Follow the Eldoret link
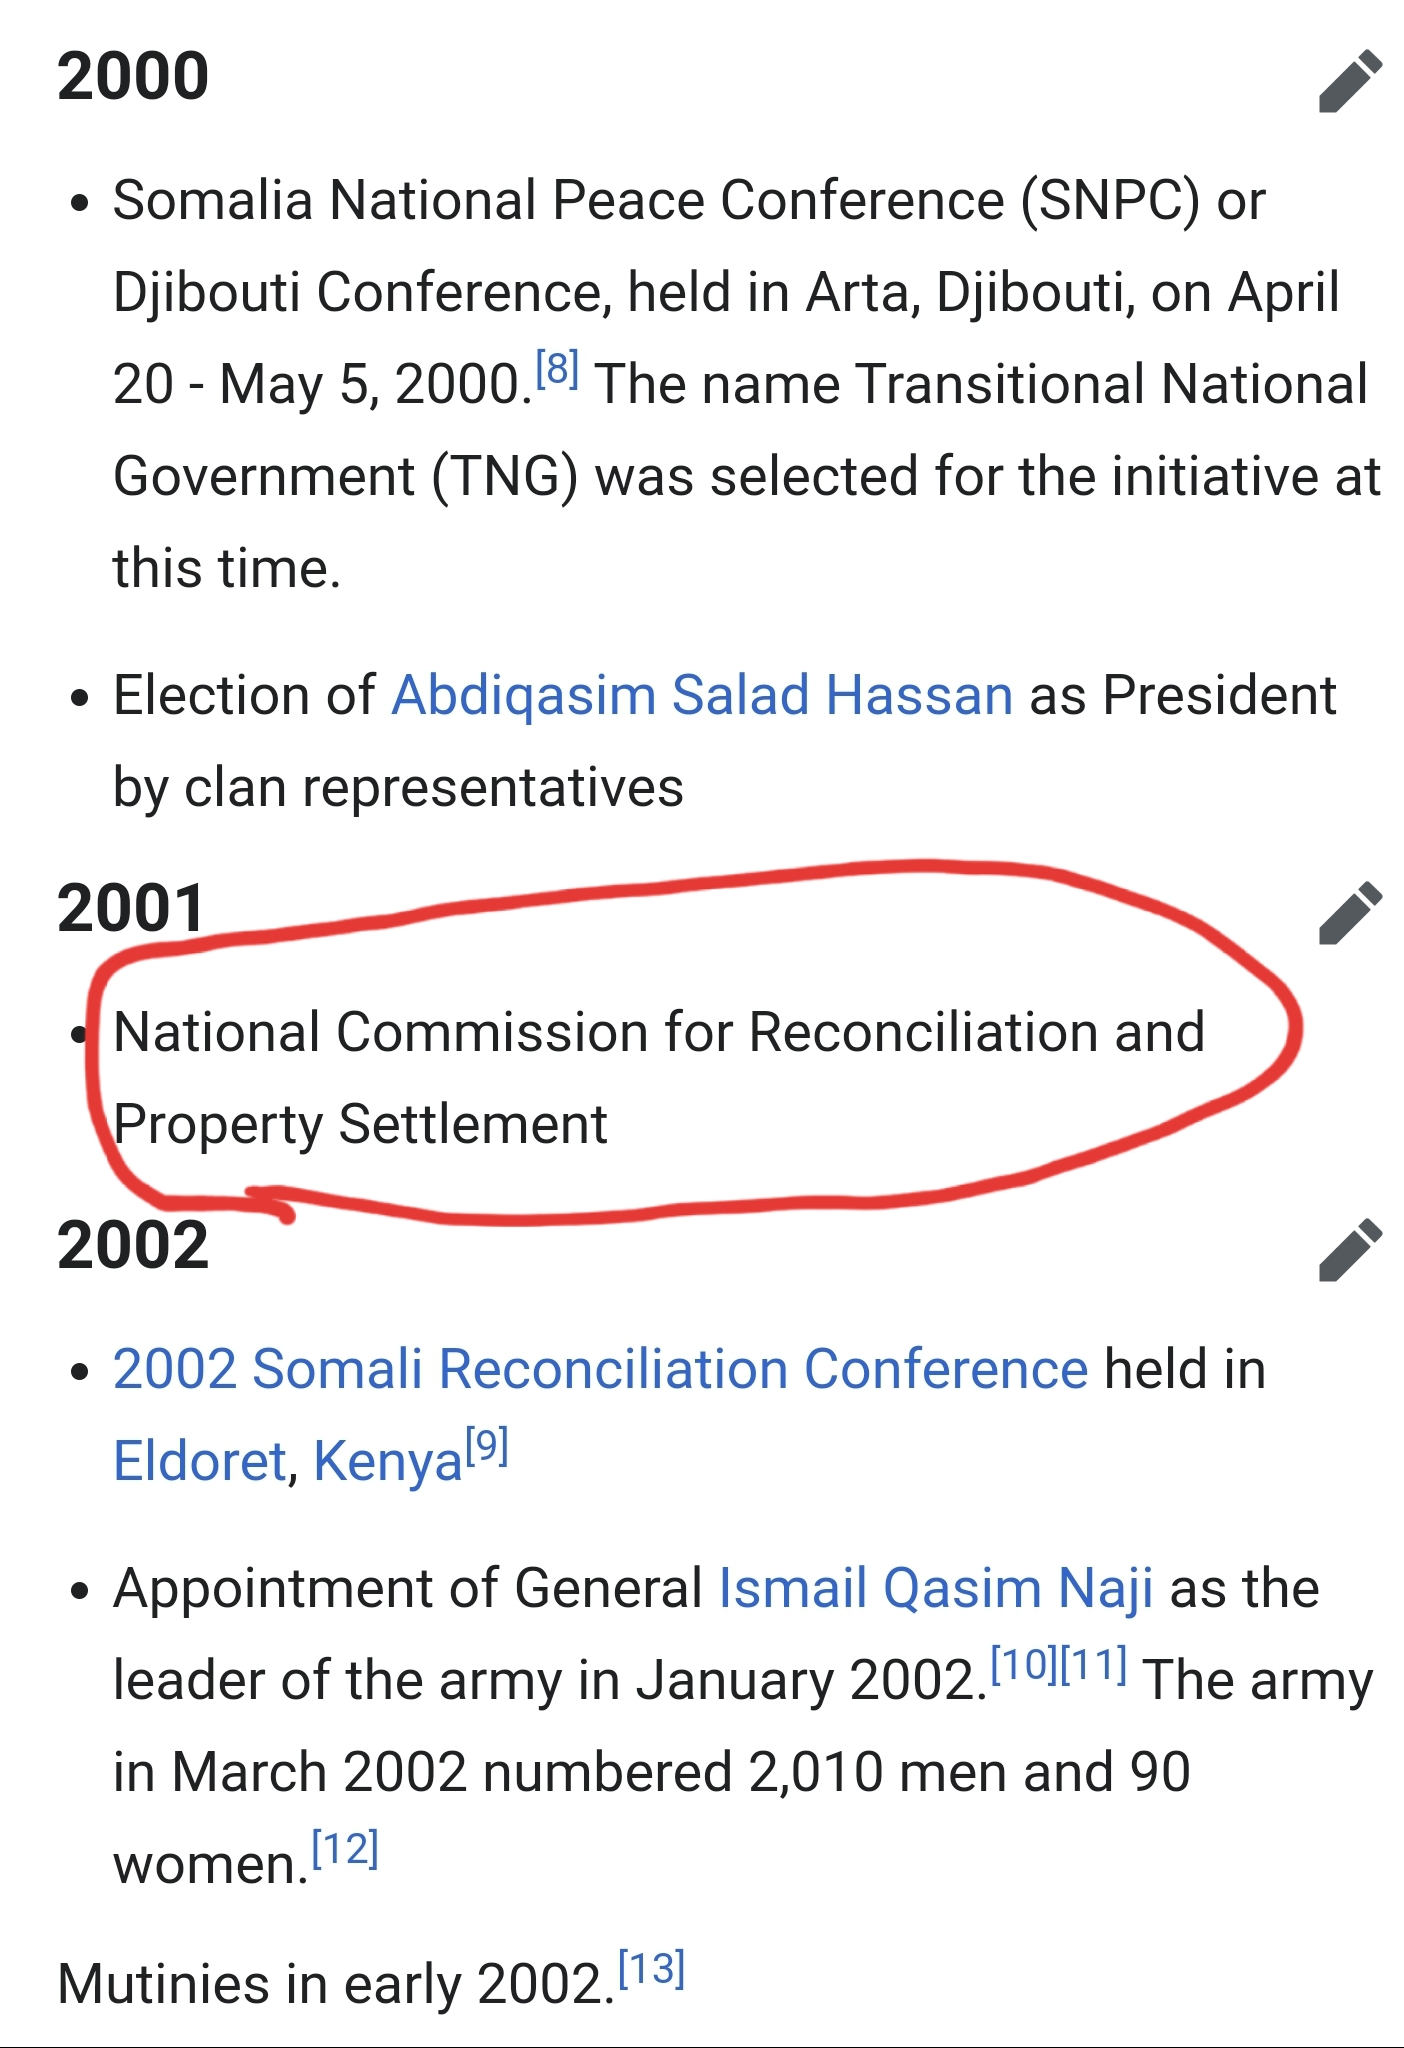 pos(200,1461)
